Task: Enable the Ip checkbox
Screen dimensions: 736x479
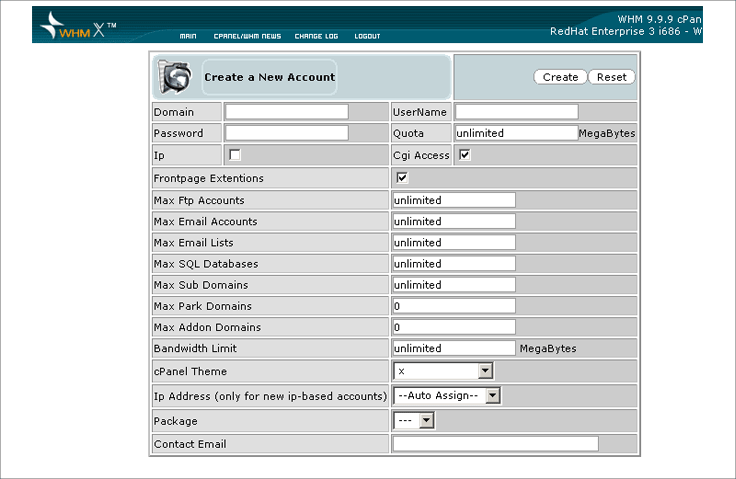Action: tap(235, 155)
